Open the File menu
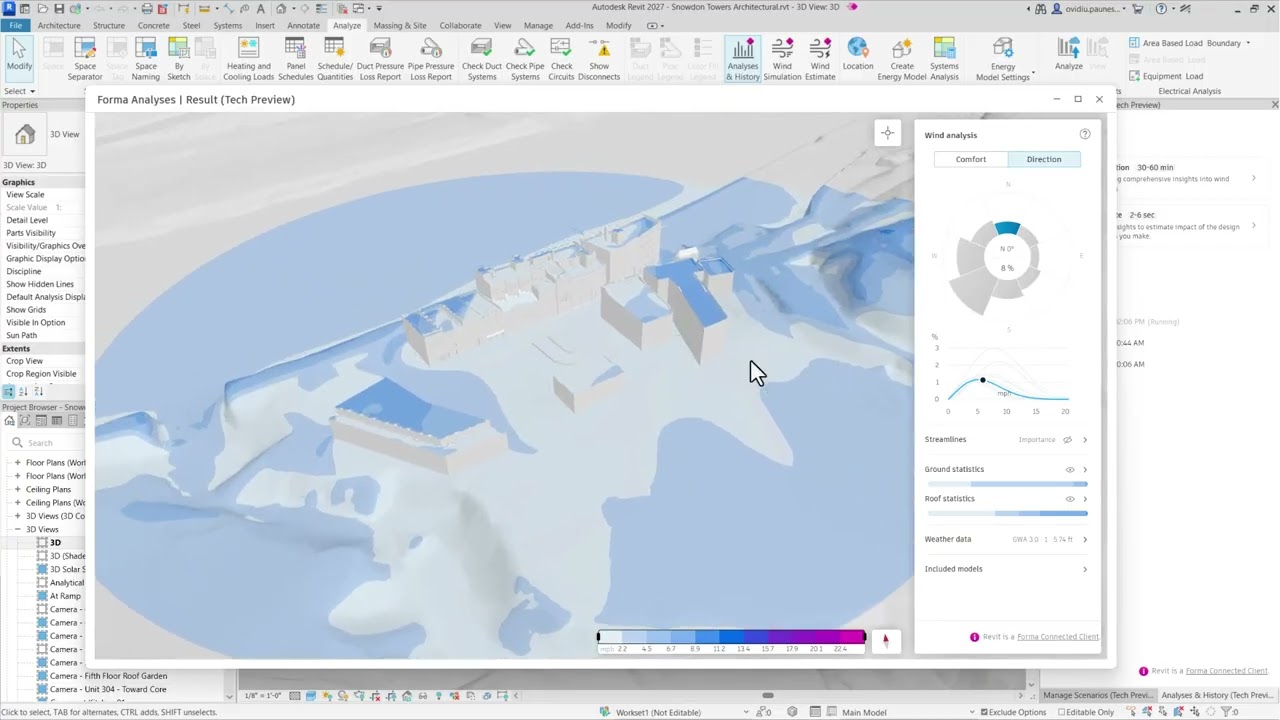Image resolution: width=1280 pixels, height=720 pixels. [x=15, y=25]
